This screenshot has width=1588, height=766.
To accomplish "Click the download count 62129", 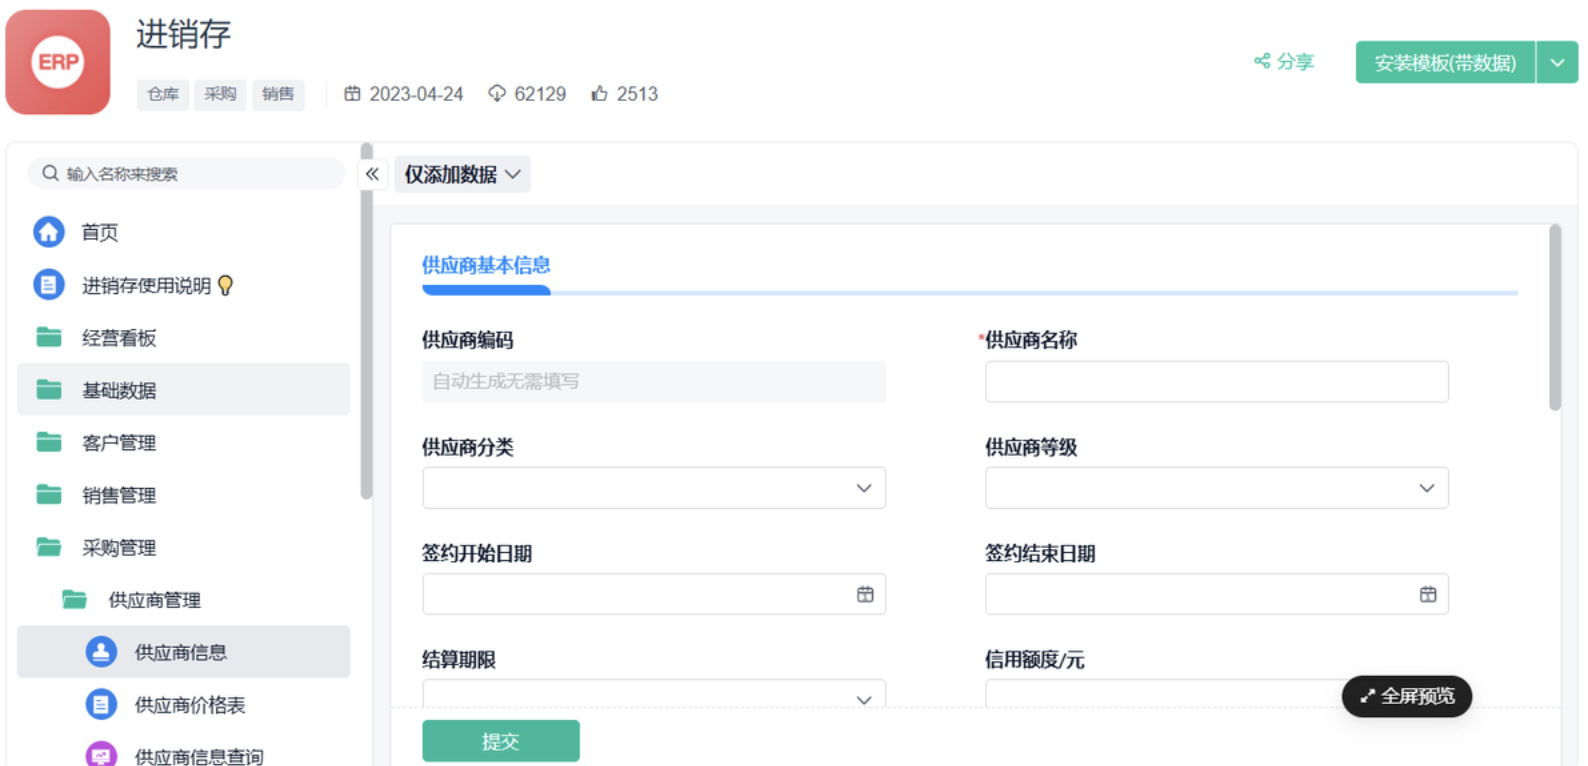I will 540,94.
